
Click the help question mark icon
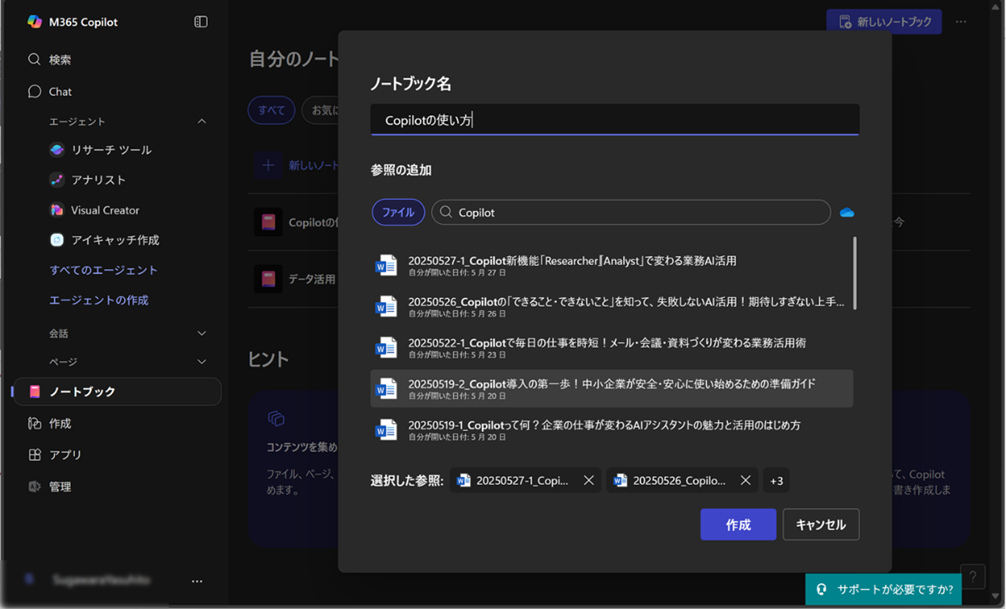click(973, 576)
